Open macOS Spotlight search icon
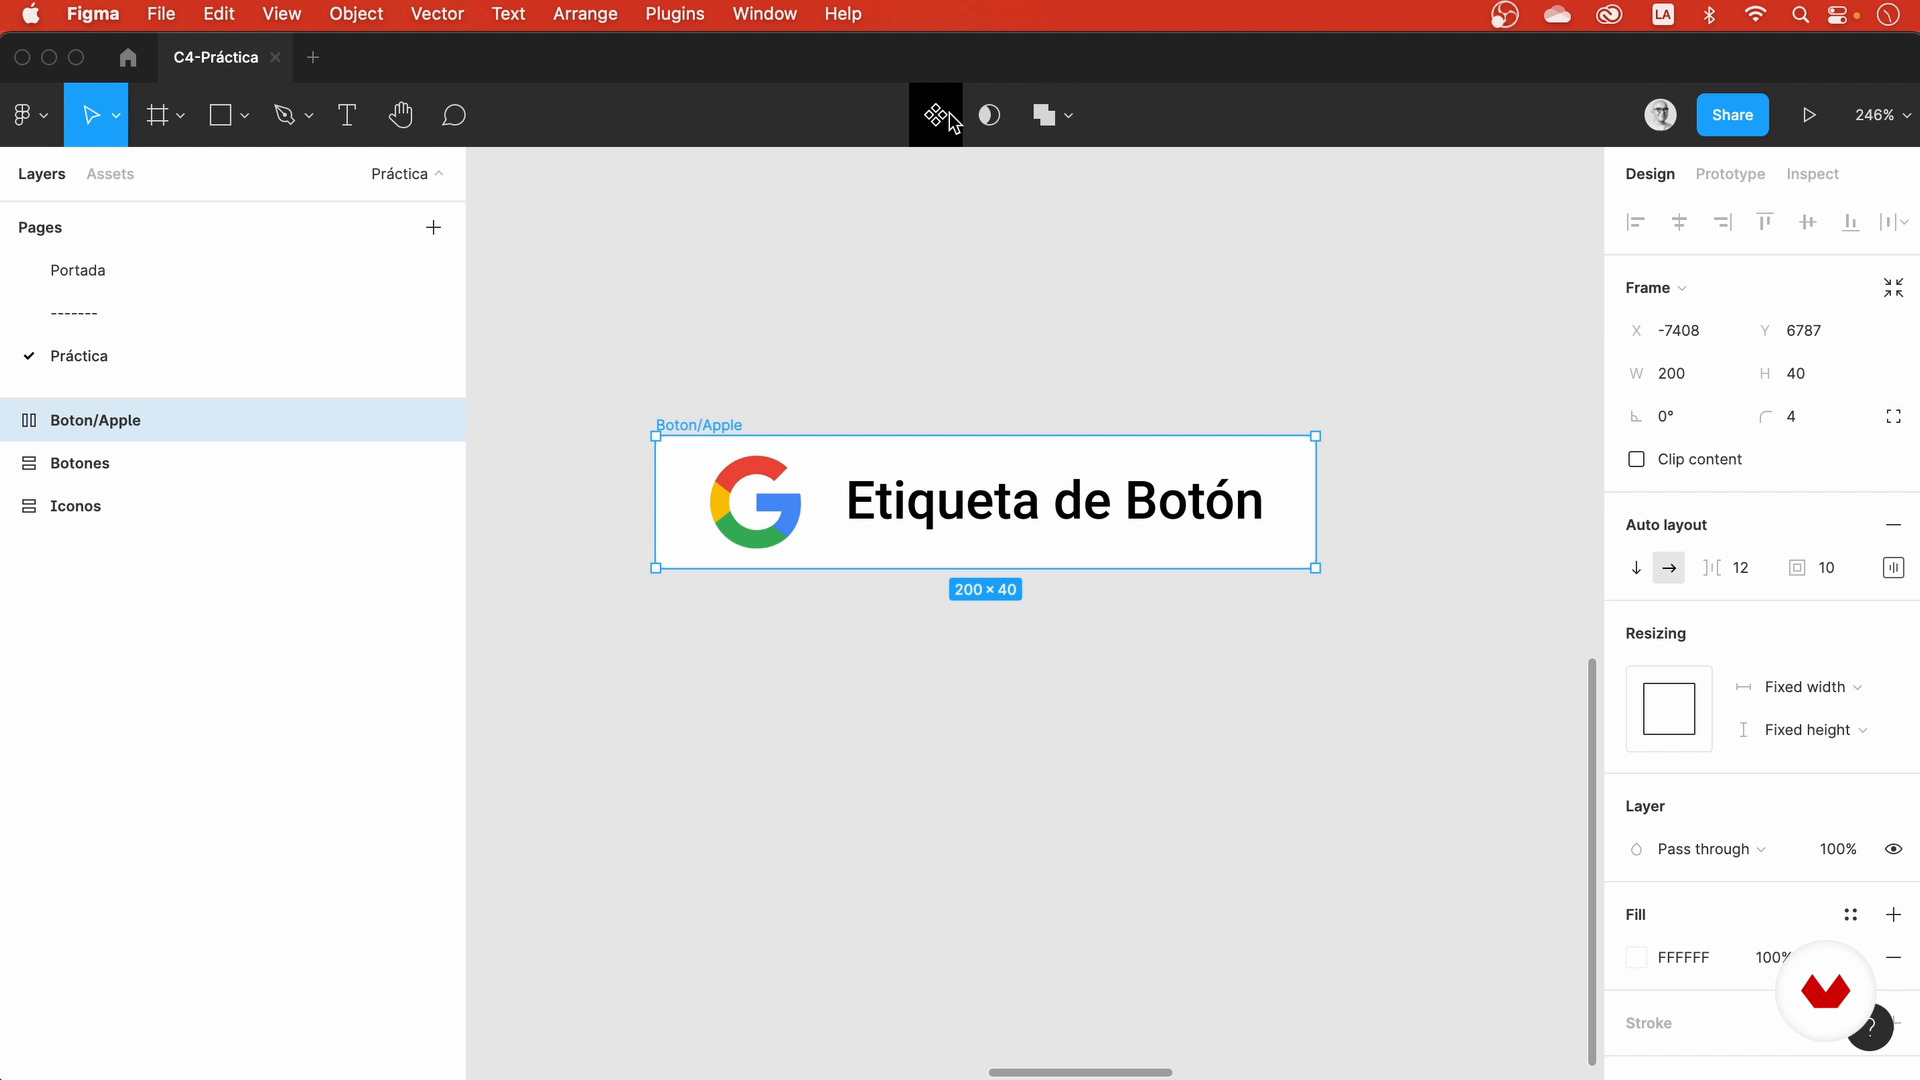This screenshot has height=1080, width=1920. click(x=1800, y=14)
